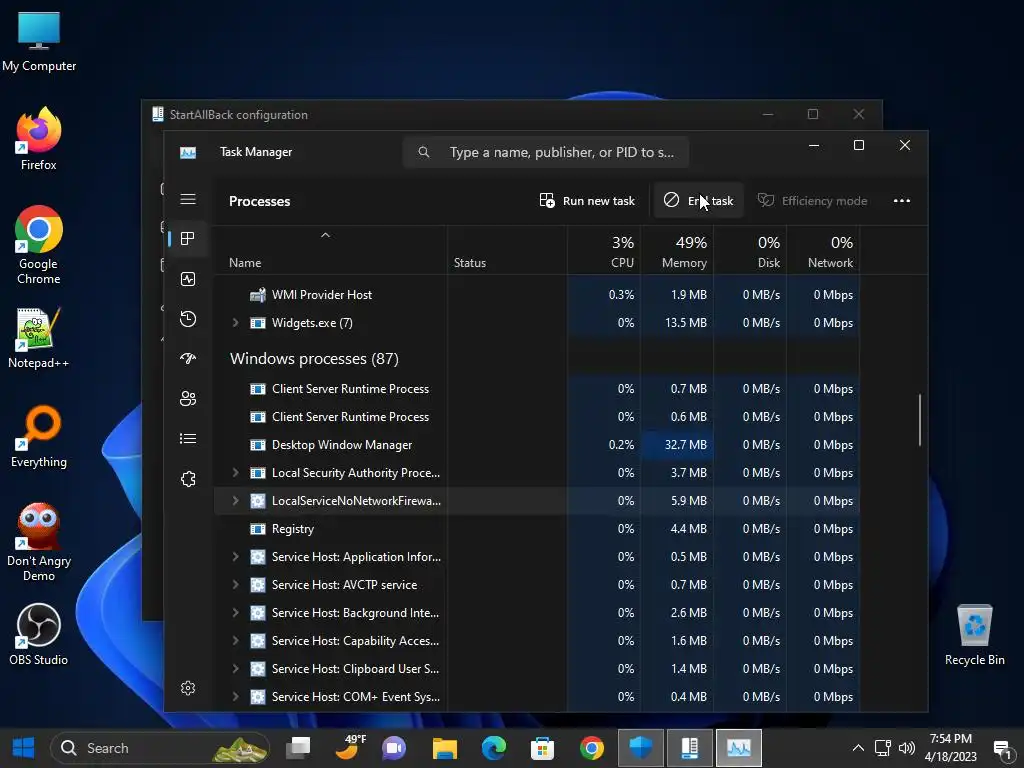Click the three-dots more options button
1024x768 pixels.
(x=901, y=201)
